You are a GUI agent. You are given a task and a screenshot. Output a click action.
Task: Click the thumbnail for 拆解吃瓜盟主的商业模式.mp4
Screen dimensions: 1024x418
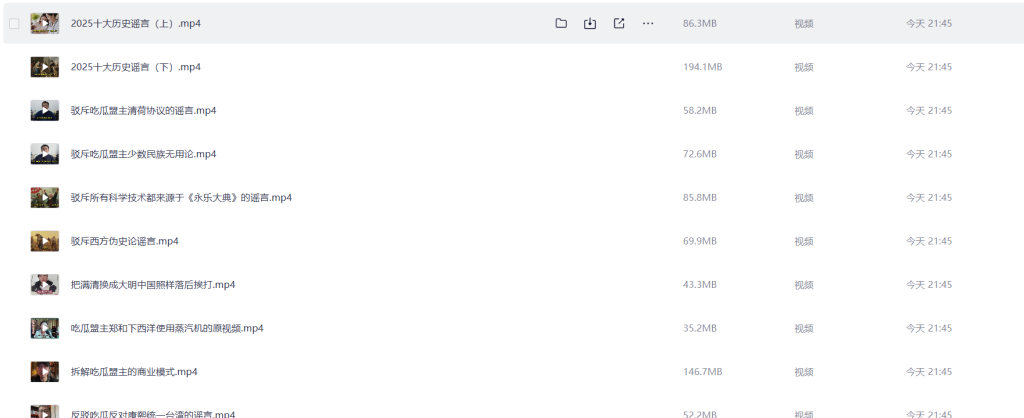click(x=45, y=372)
